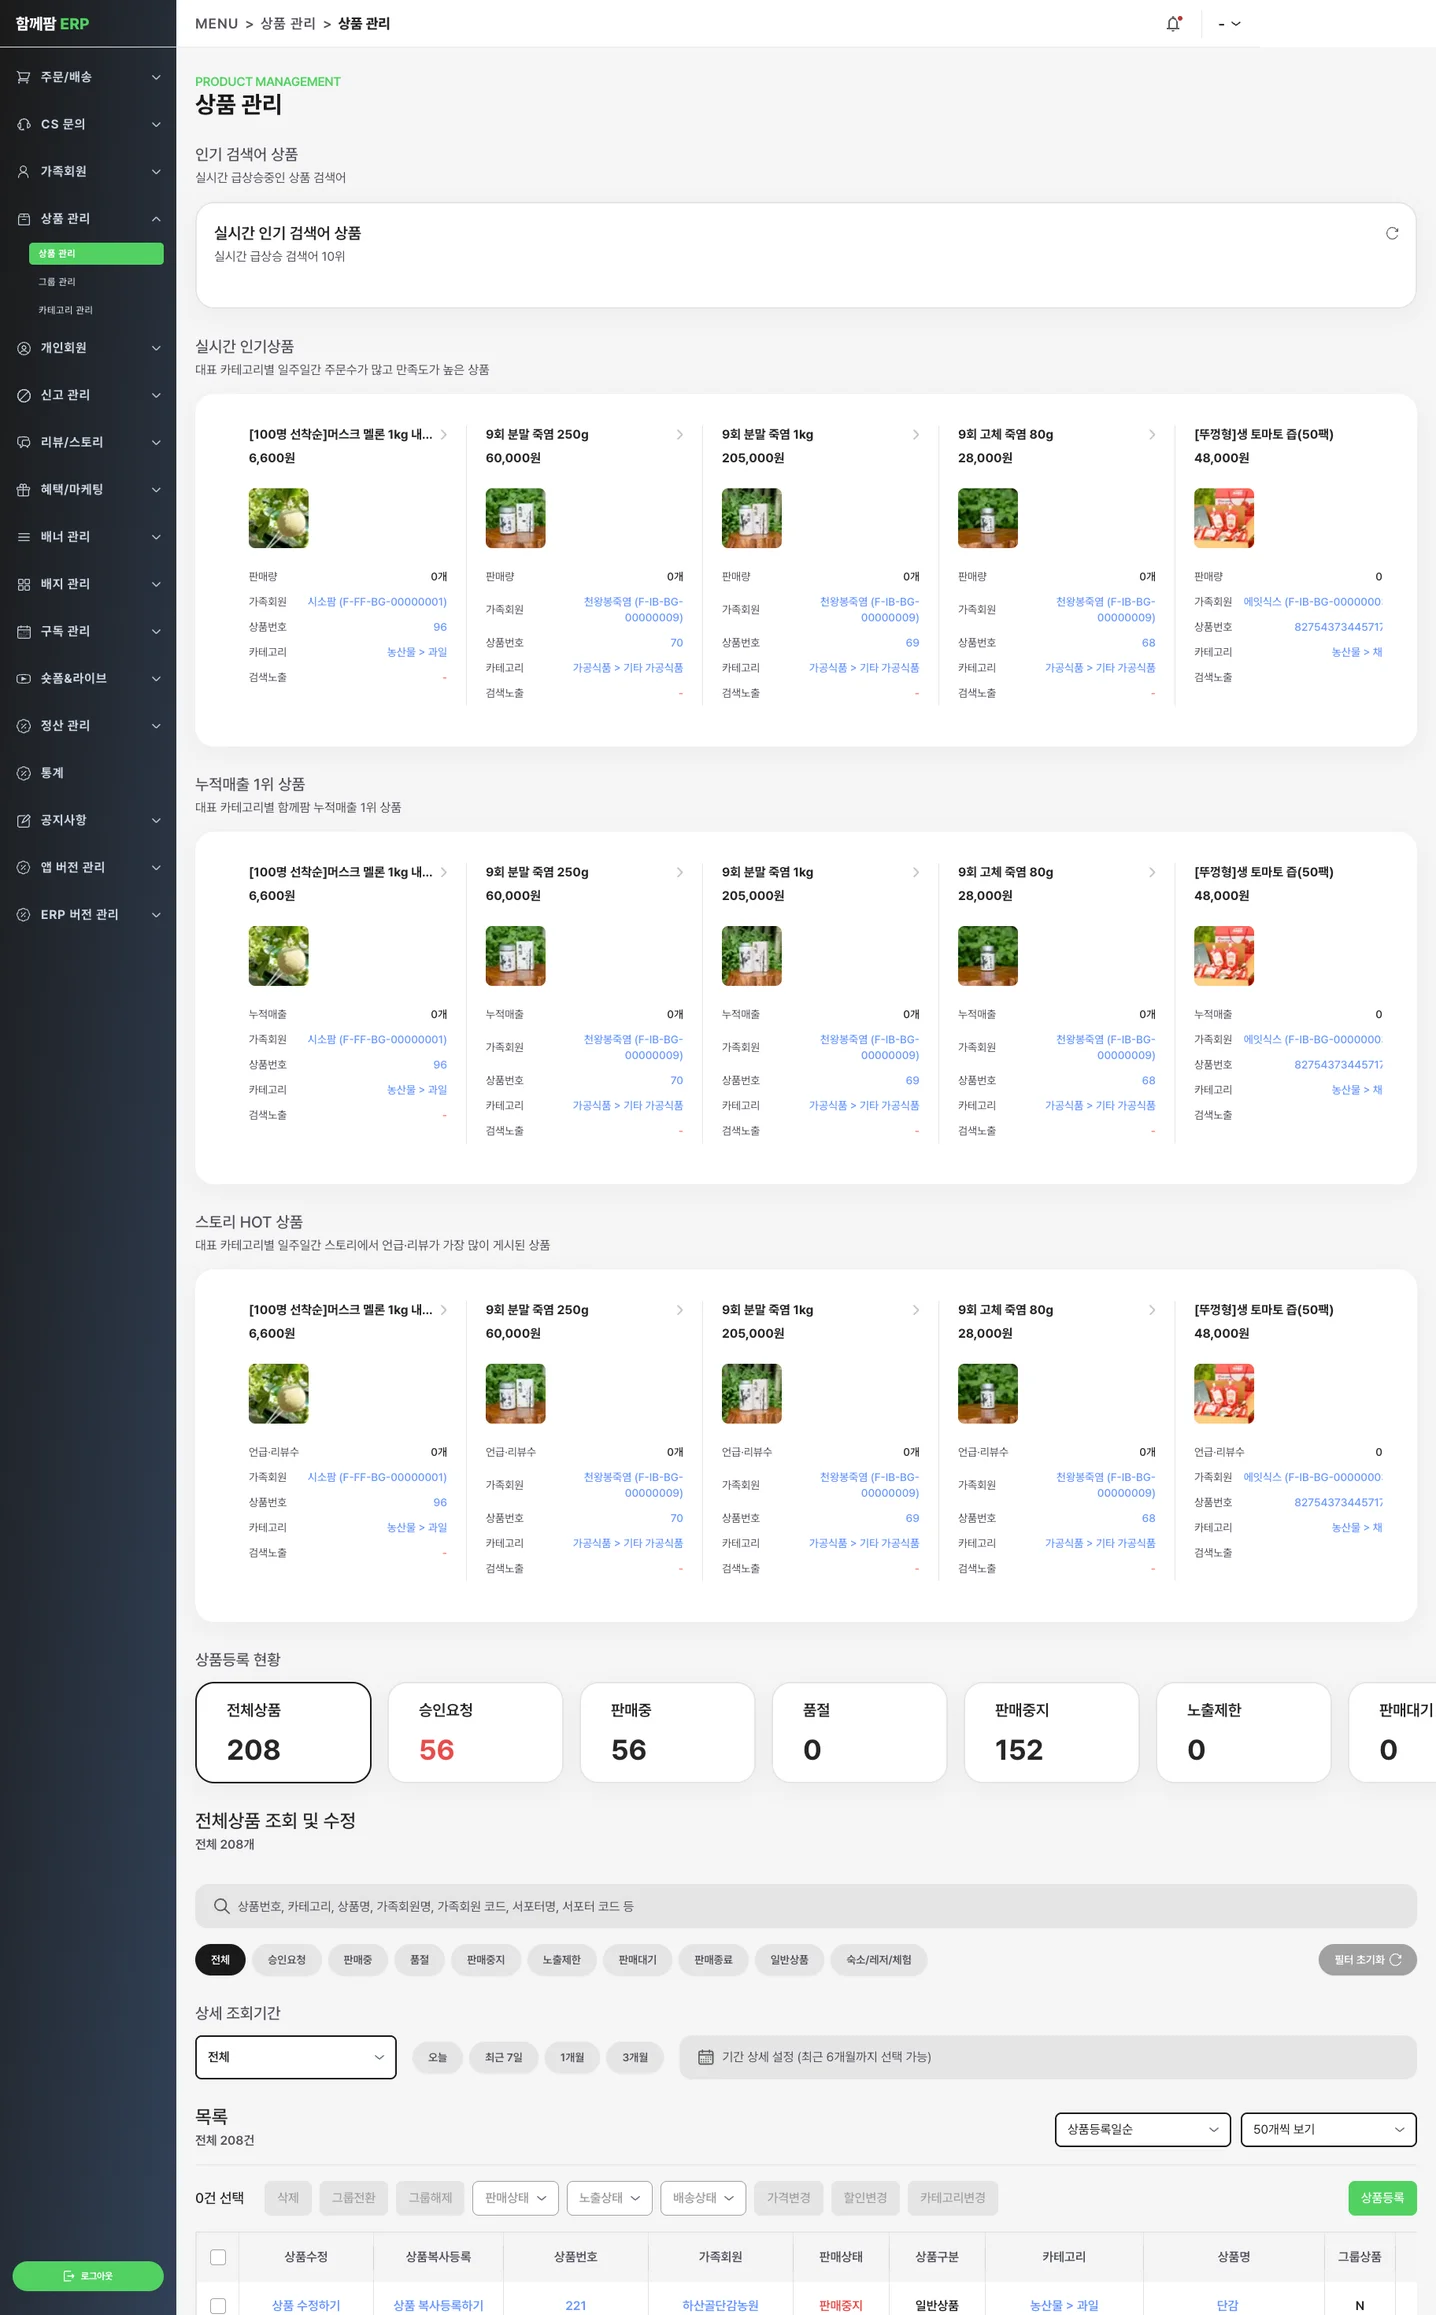Click the 로그아웃 button
Viewport: 1436px width, 2315px height.
point(88,2275)
